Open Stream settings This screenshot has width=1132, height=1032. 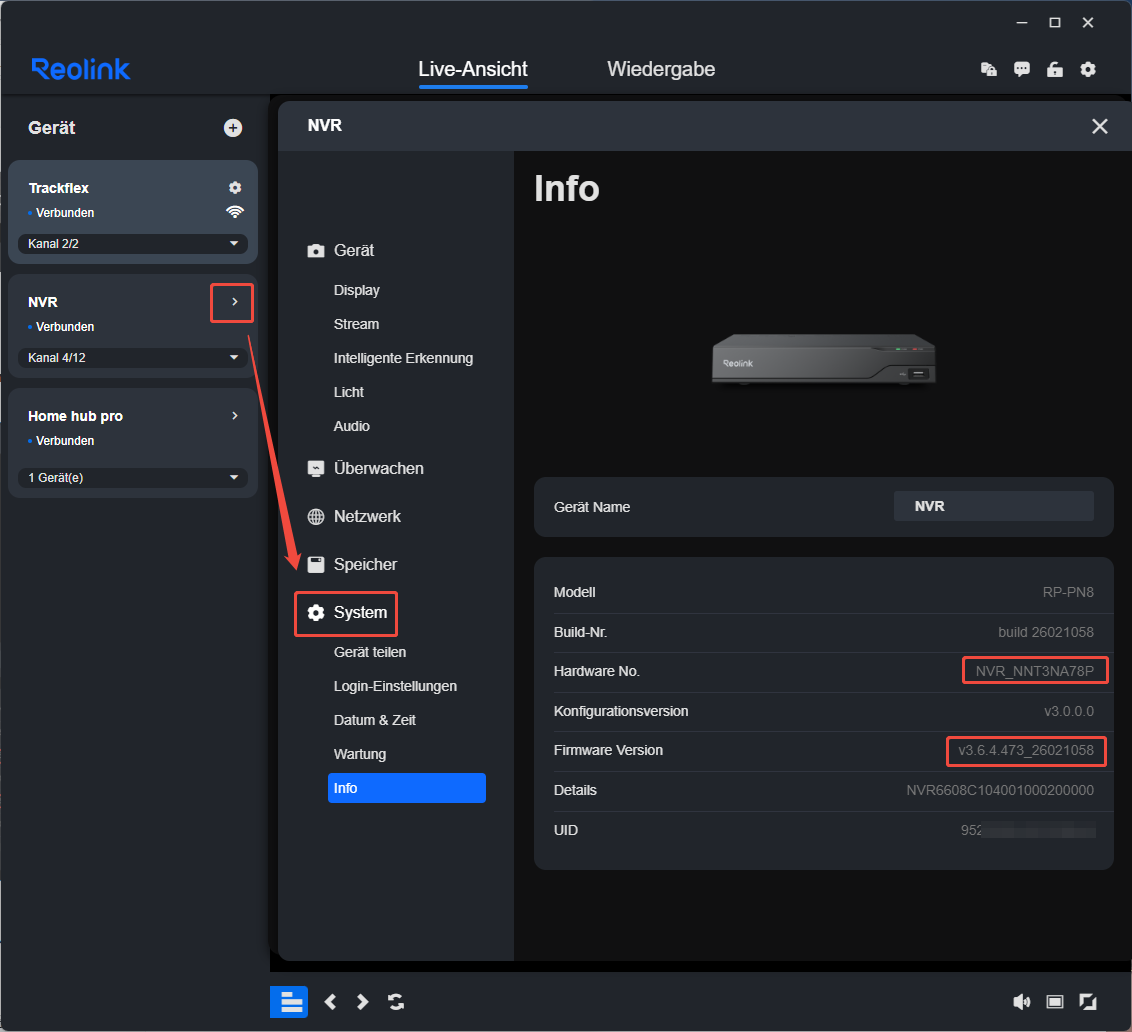(356, 324)
